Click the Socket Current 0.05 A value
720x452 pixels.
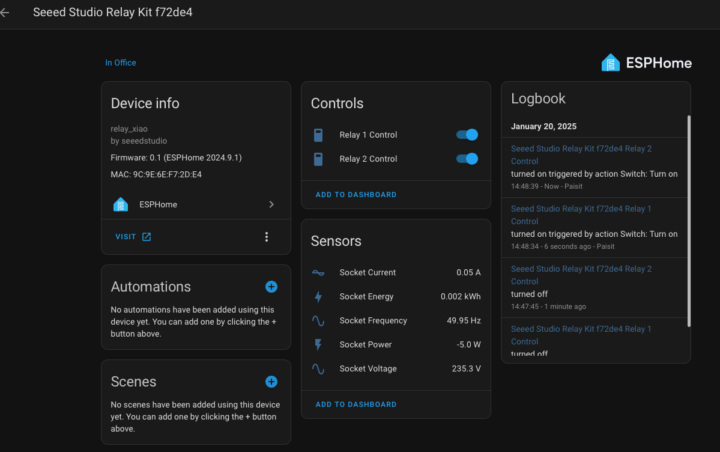tap(468, 272)
